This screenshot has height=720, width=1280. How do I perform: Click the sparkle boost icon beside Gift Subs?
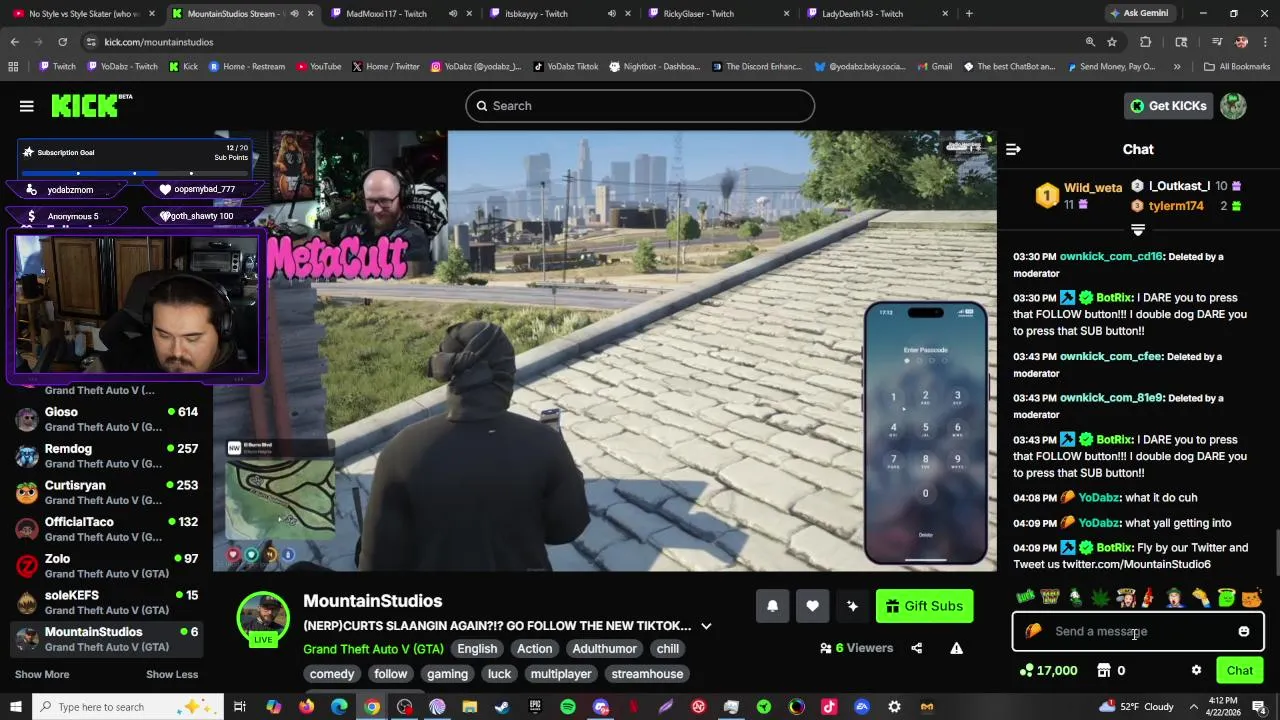pos(852,606)
